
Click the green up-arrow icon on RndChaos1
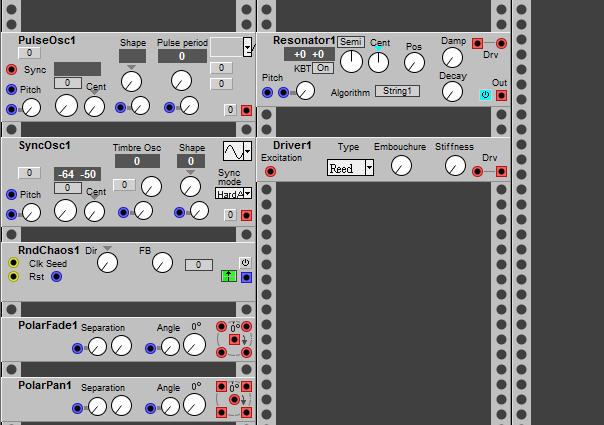click(x=228, y=277)
